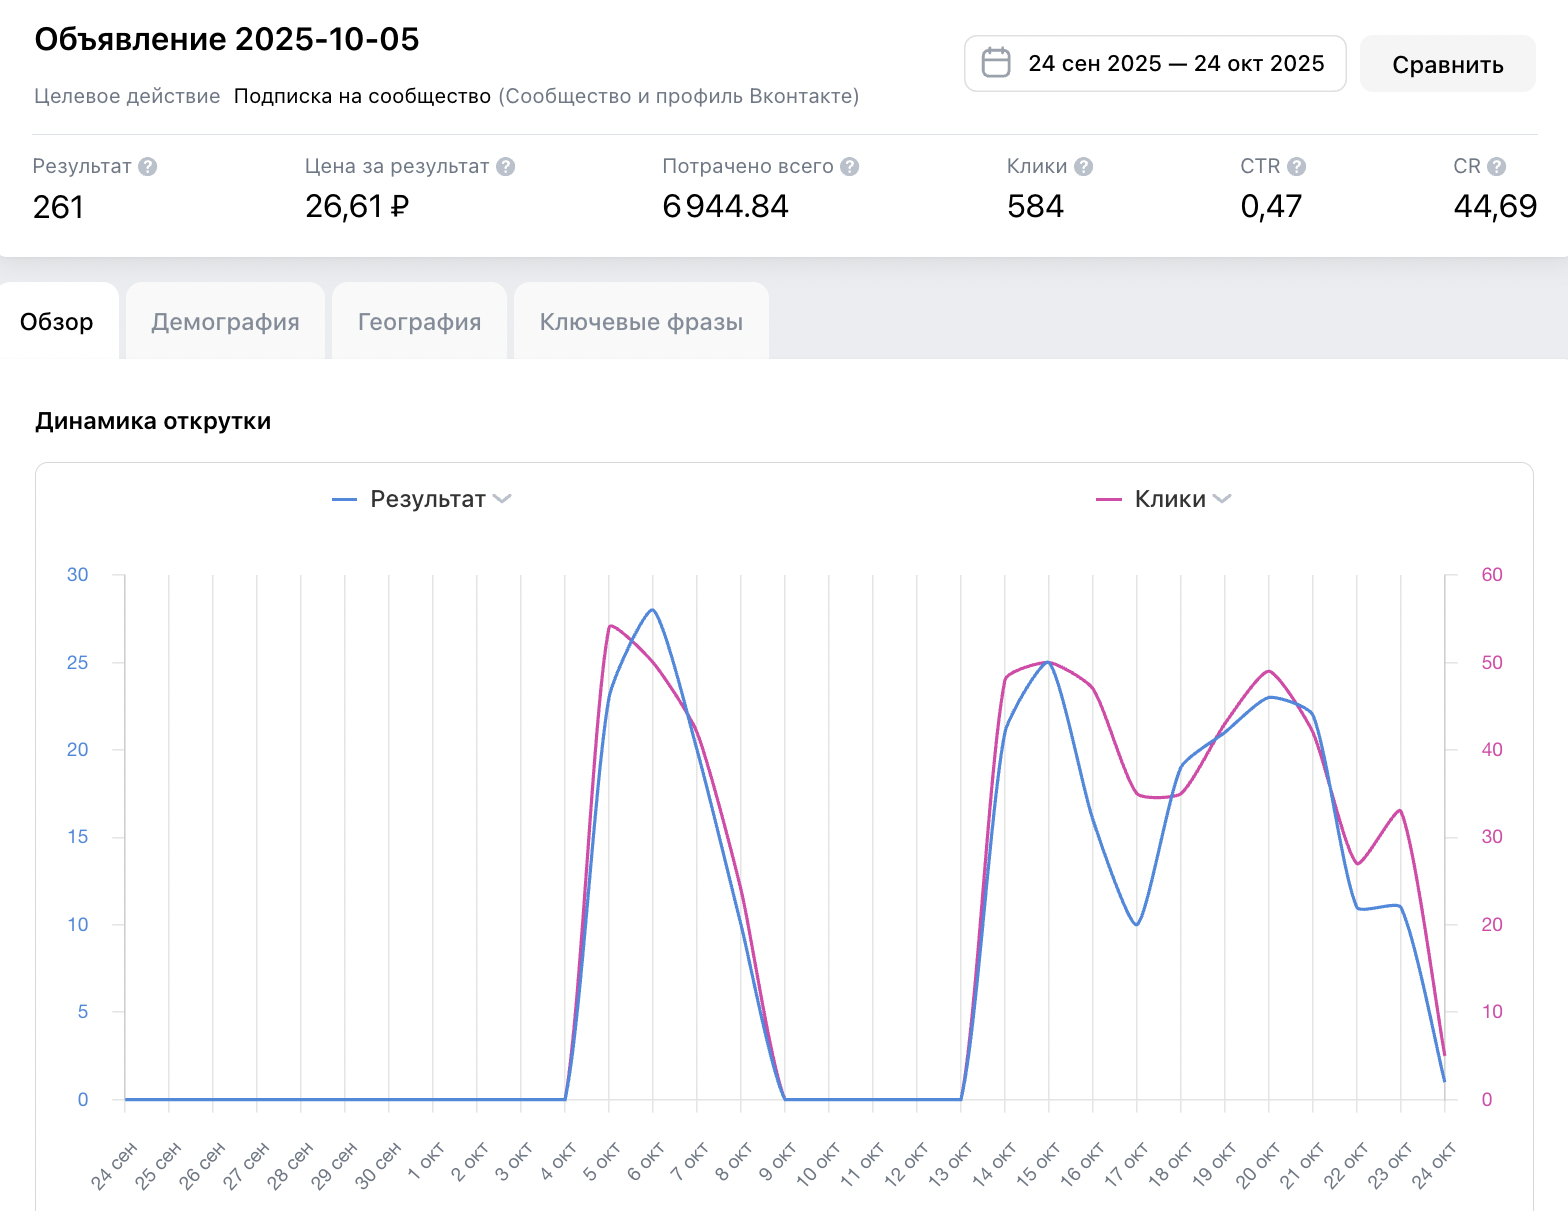This screenshot has height=1211, width=1568.
Task: Click the calendar icon in date picker
Action: click(996, 63)
